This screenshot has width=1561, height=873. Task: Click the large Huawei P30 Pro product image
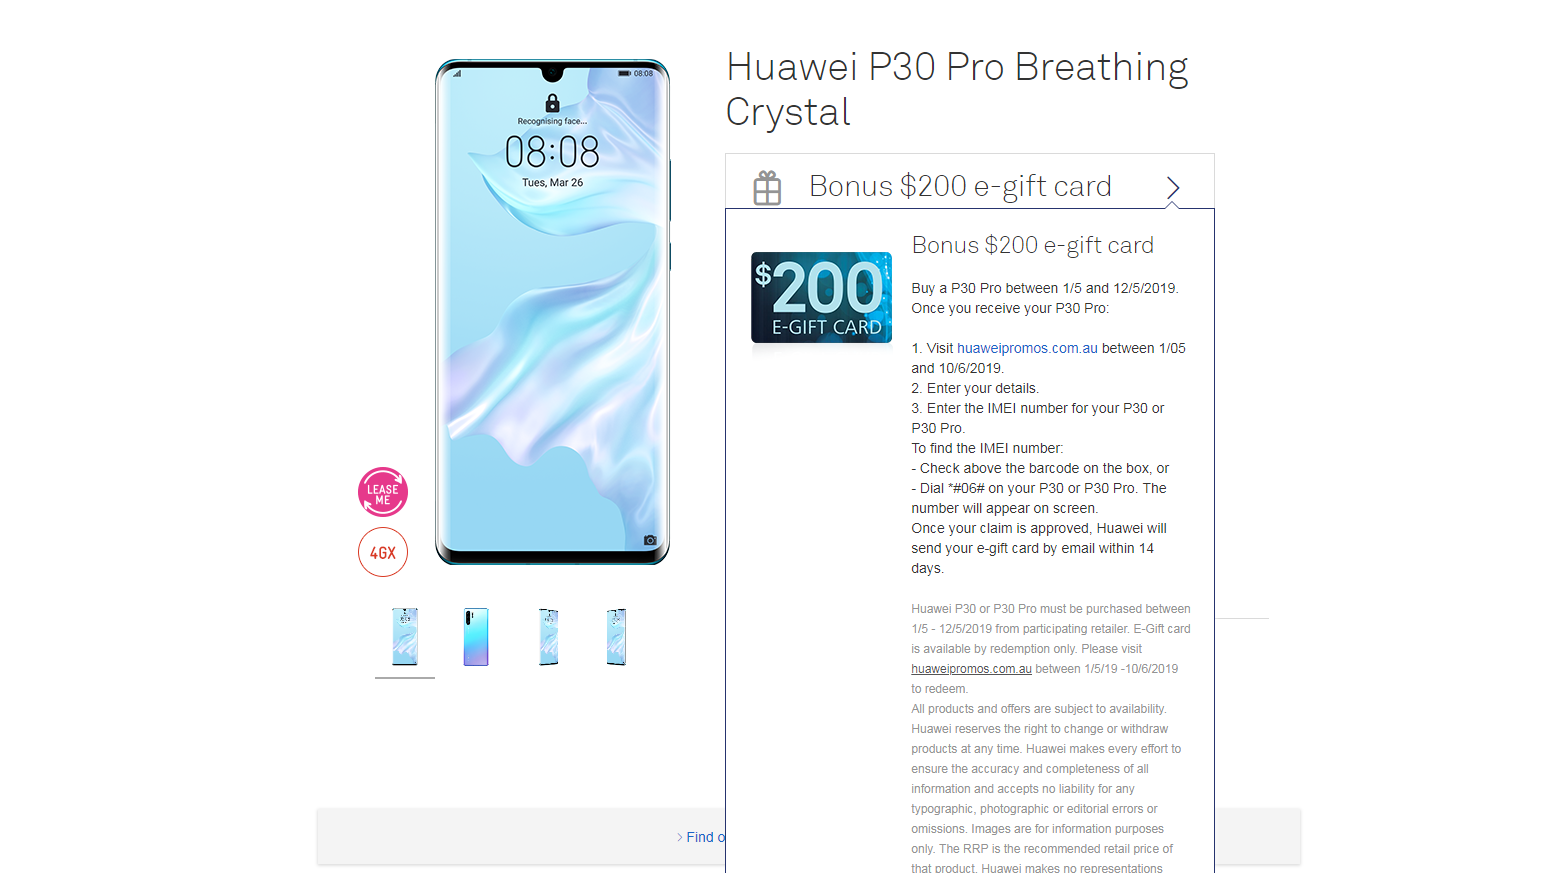coord(552,312)
